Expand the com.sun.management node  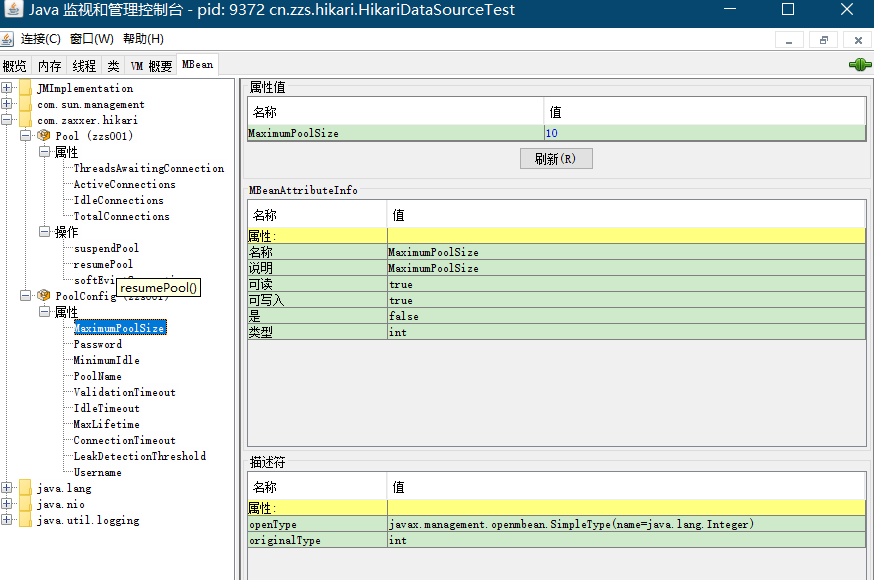[x=7, y=104]
